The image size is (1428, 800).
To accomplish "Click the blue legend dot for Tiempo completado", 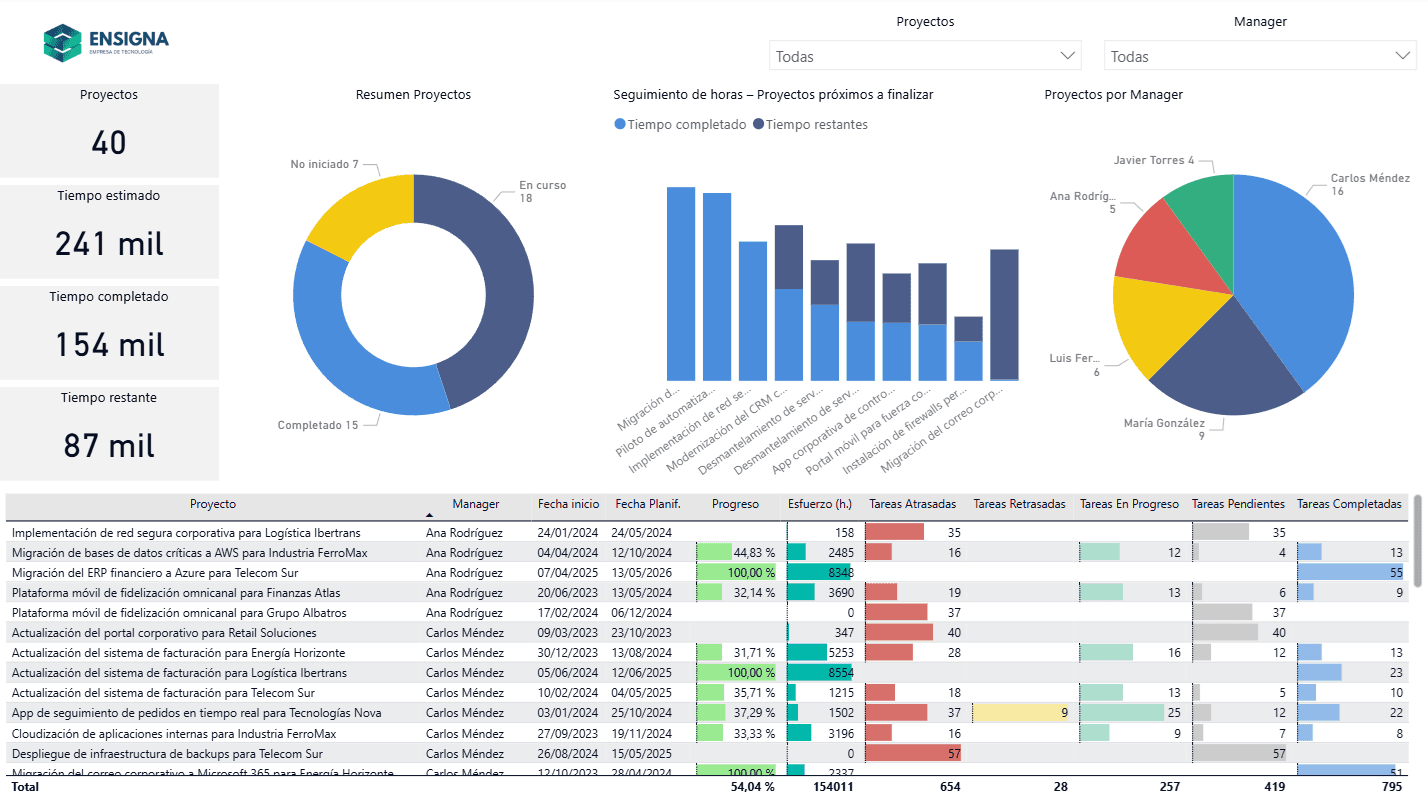I will [623, 124].
